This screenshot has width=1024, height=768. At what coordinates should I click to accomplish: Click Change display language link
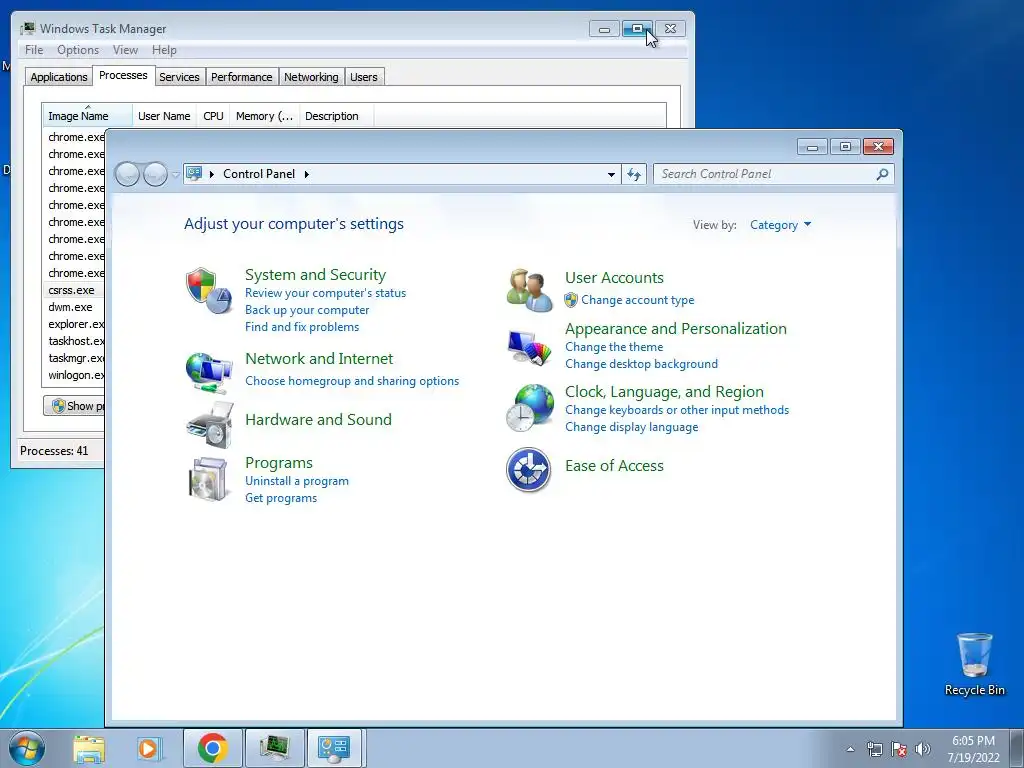tap(632, 426)
